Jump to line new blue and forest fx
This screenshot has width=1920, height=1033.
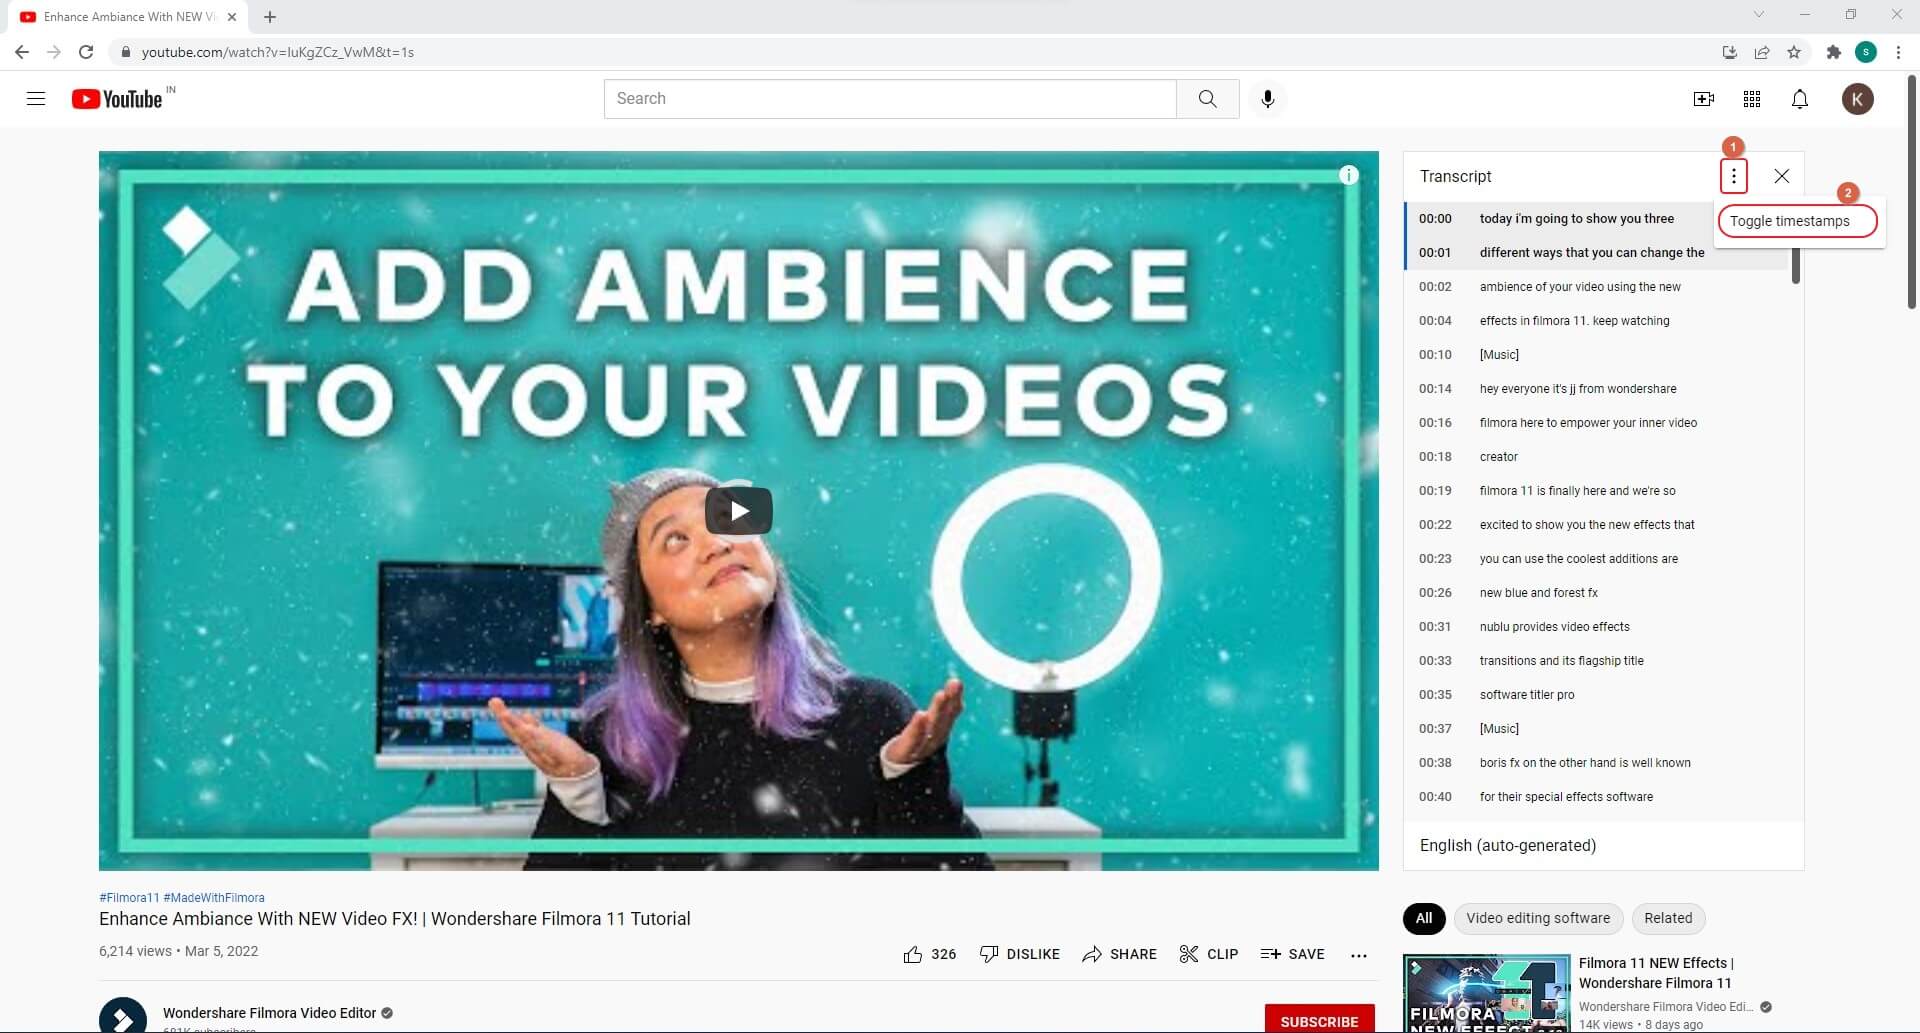[x=1595, y=593]
